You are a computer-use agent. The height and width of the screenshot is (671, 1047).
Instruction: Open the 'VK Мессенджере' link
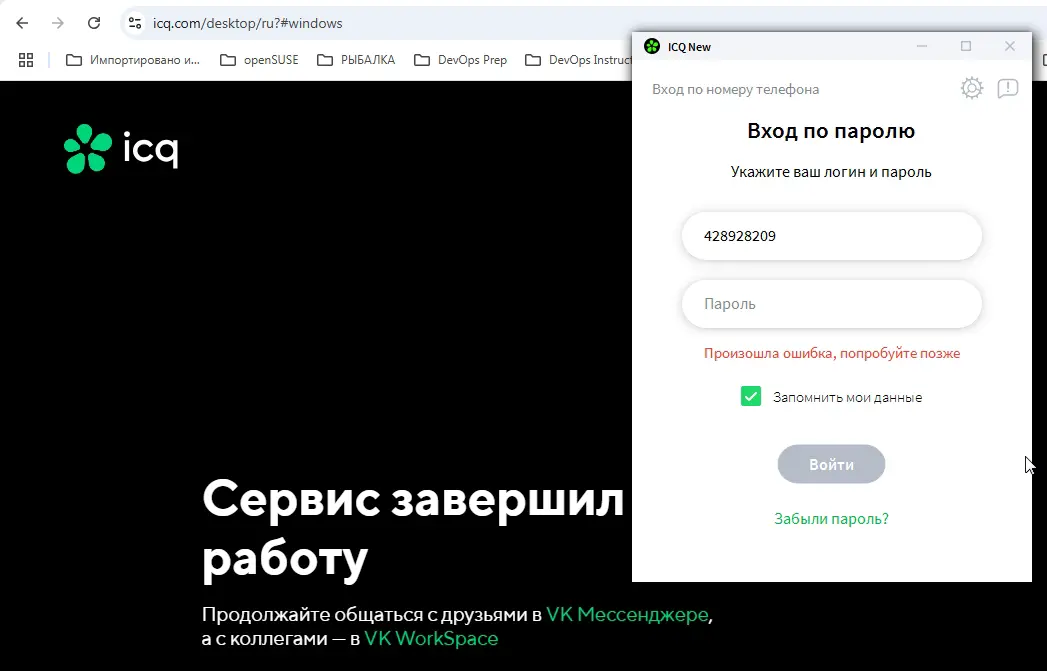click(627, 614)
